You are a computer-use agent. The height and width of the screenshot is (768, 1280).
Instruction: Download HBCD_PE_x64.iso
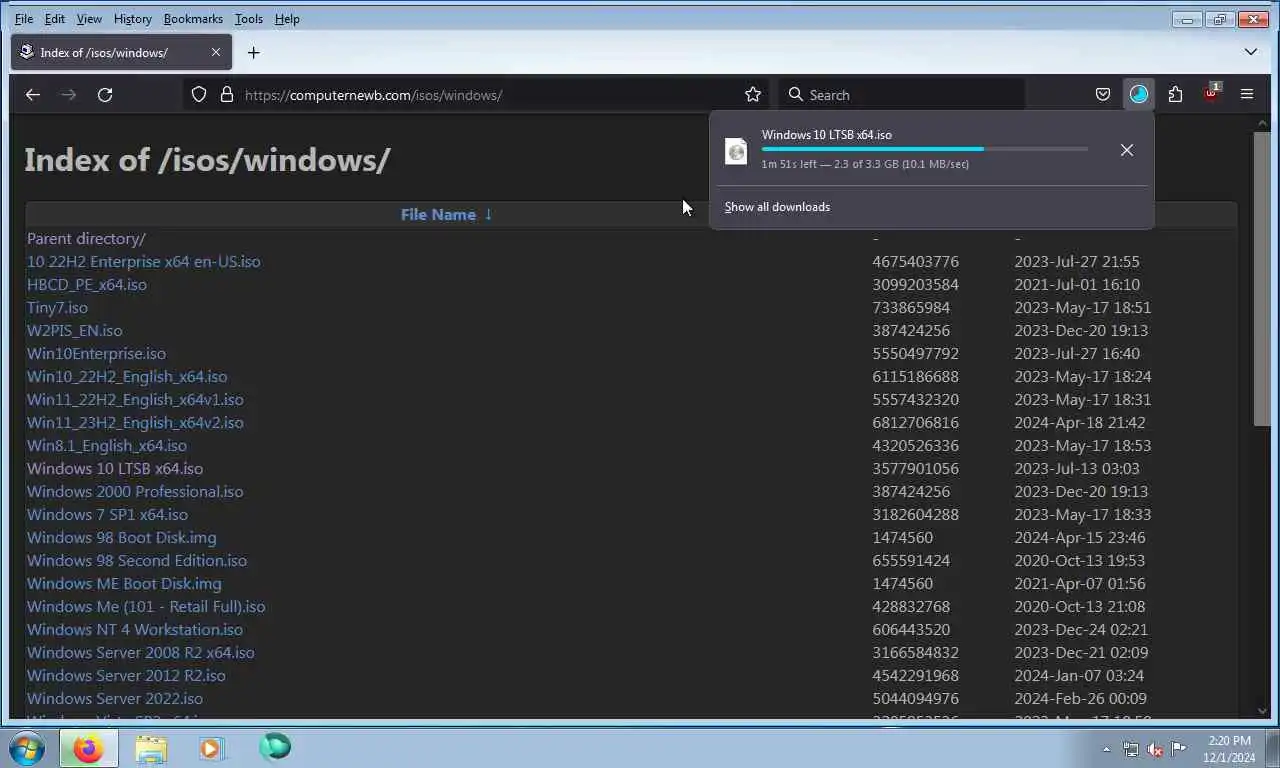(87, 284)
